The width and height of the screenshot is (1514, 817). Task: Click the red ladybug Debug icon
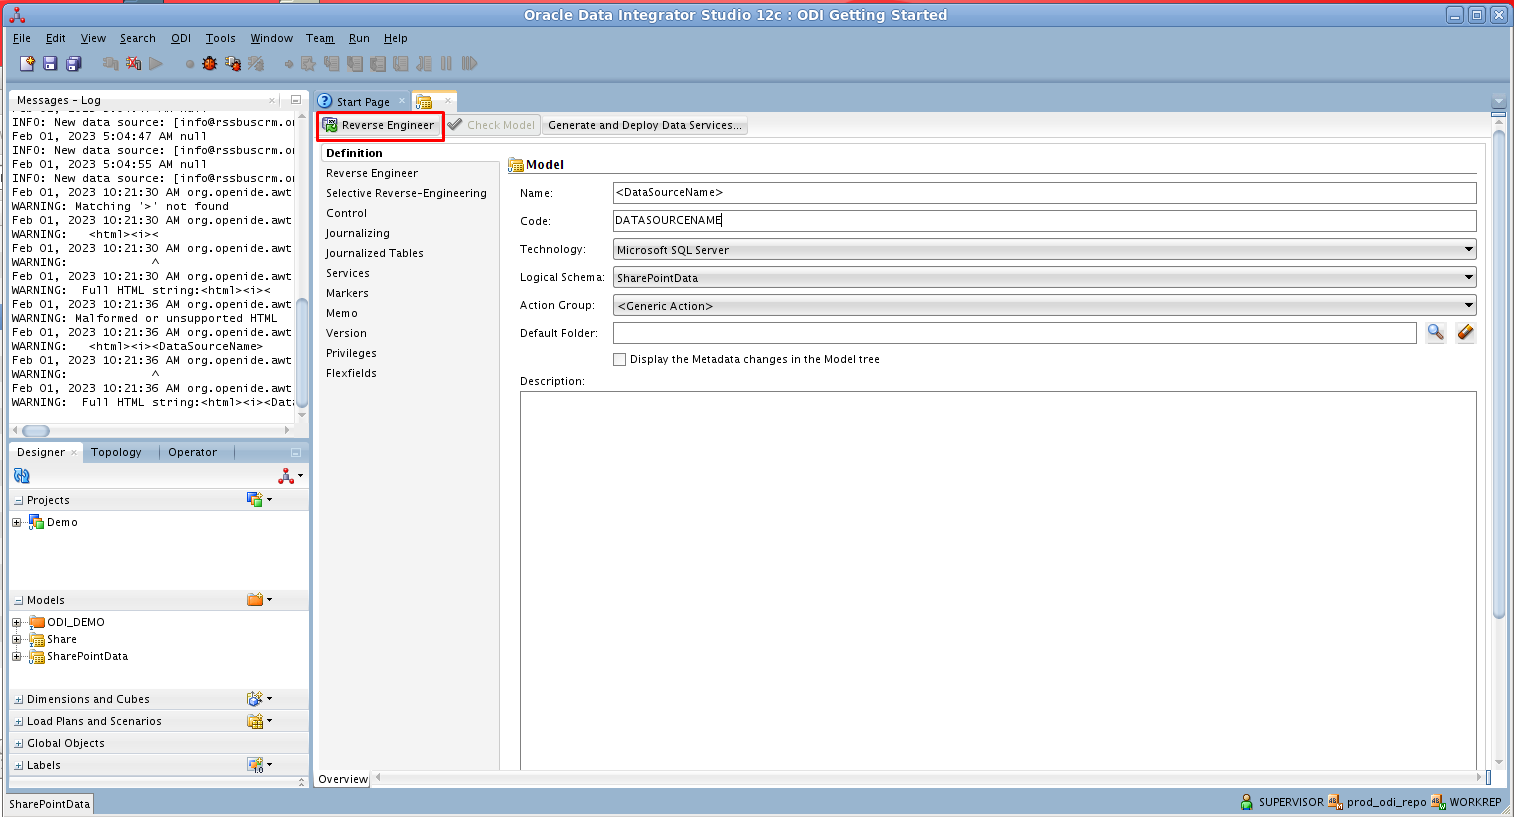(209, 64)
